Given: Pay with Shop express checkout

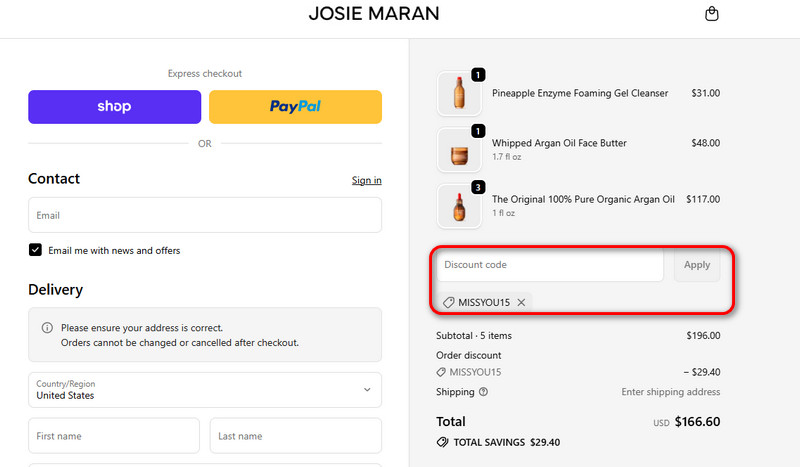Looking at the screenshot, I should pos(114,107).
